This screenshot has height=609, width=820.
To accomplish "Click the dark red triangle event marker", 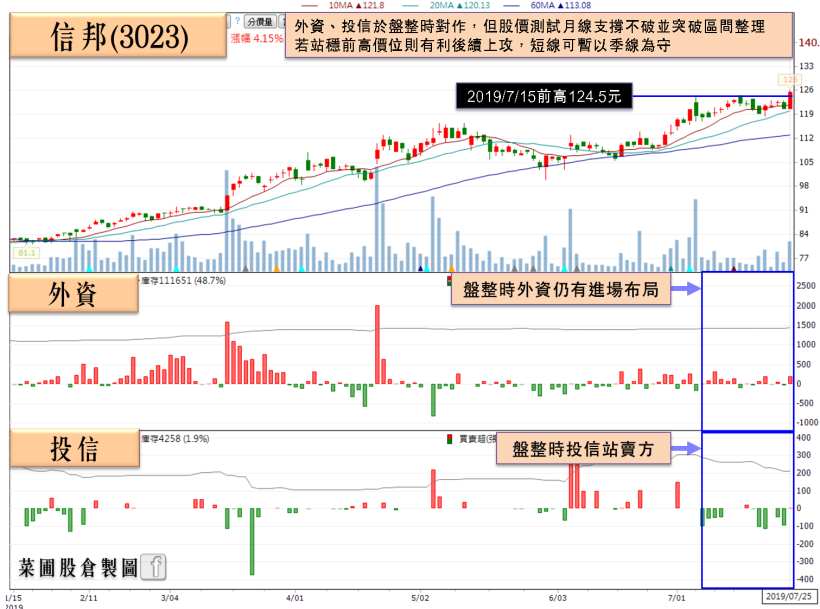I will pyautogui.click(x=734, y=269).
